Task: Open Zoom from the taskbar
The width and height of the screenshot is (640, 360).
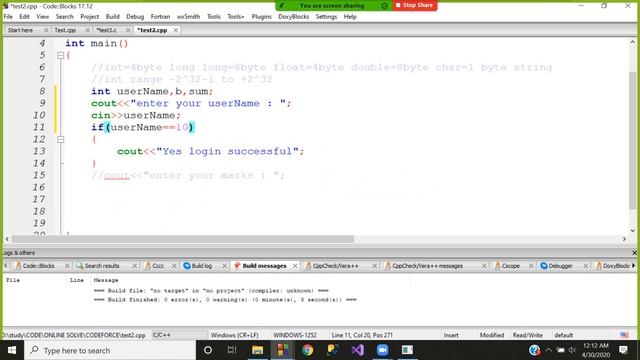Action: click(382, 350)
